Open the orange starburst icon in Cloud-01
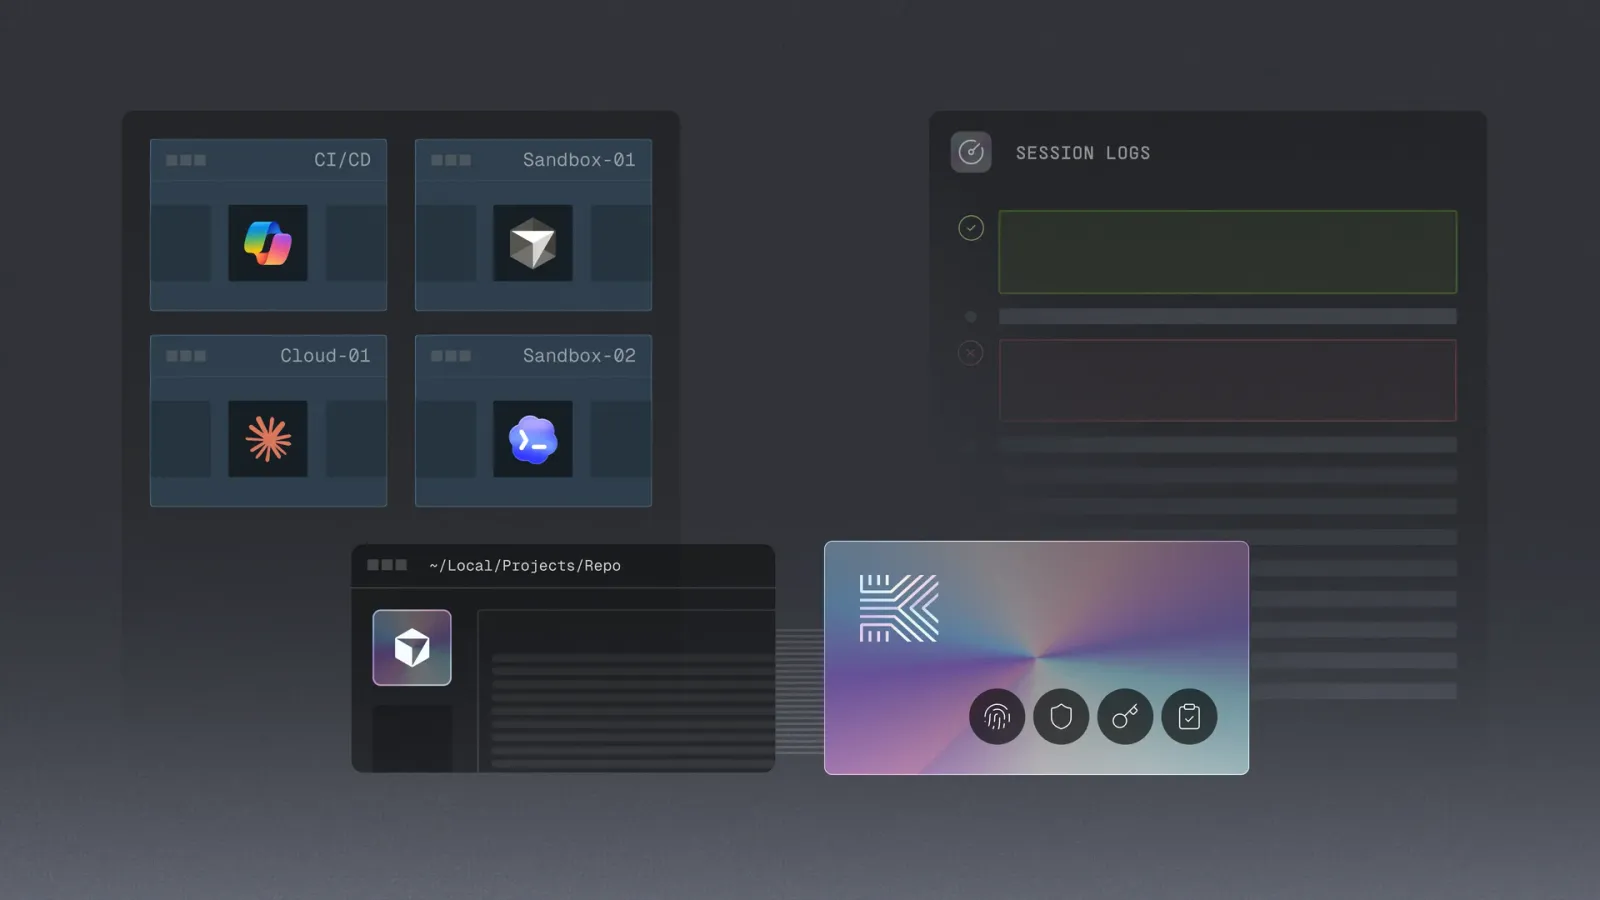Viewport: 1600px width, 900px height. pos(268,439)
